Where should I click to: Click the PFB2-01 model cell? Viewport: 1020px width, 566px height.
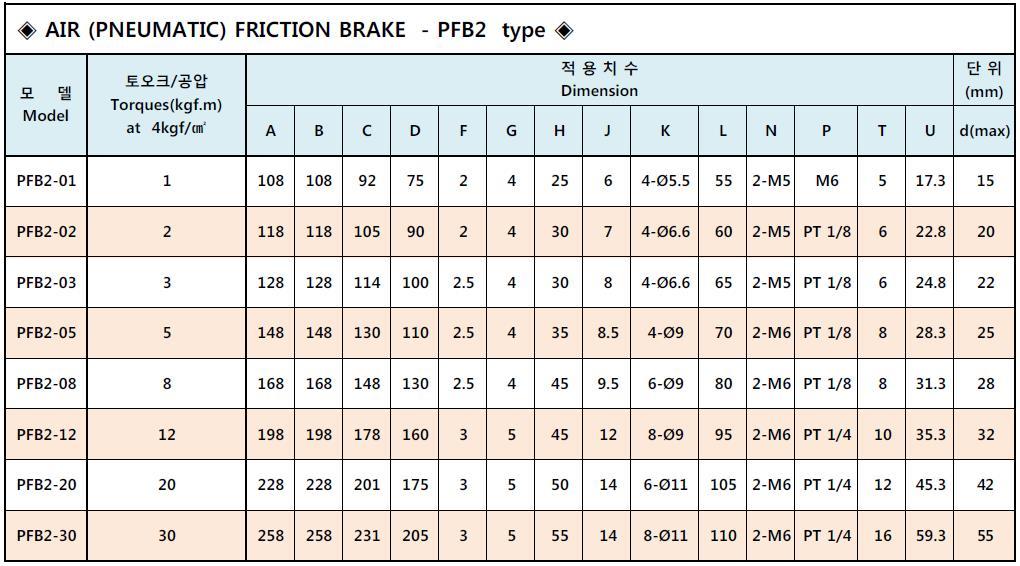(46, 181)
